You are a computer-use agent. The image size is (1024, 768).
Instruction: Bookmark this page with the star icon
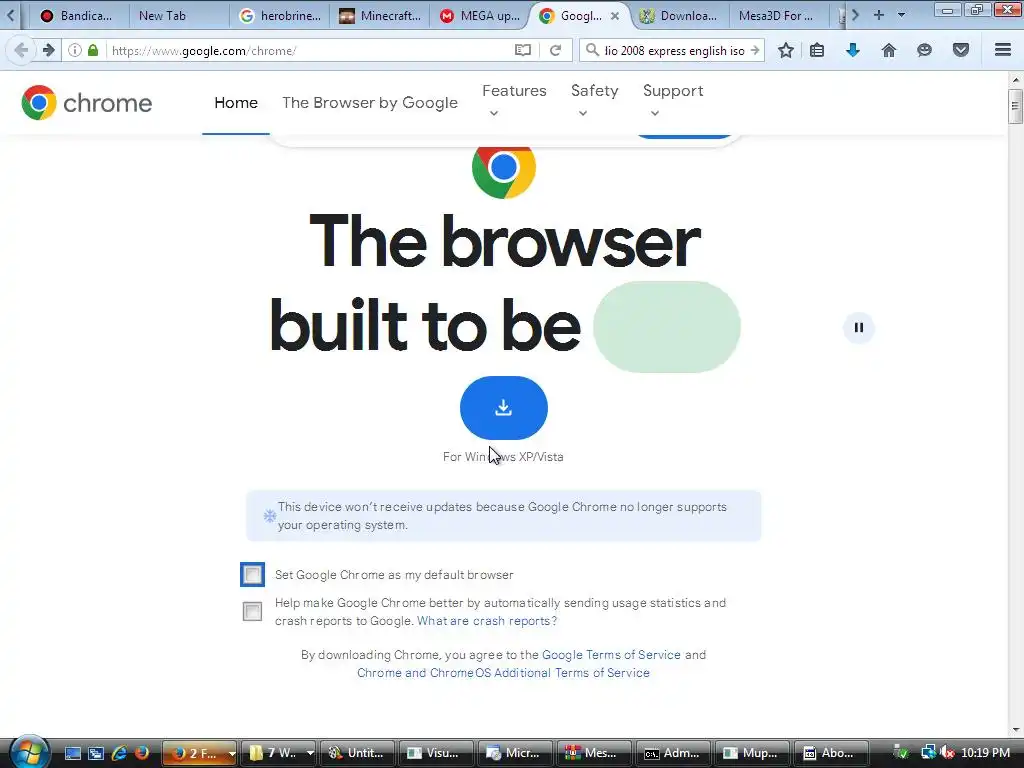click(x=786, y=50)
